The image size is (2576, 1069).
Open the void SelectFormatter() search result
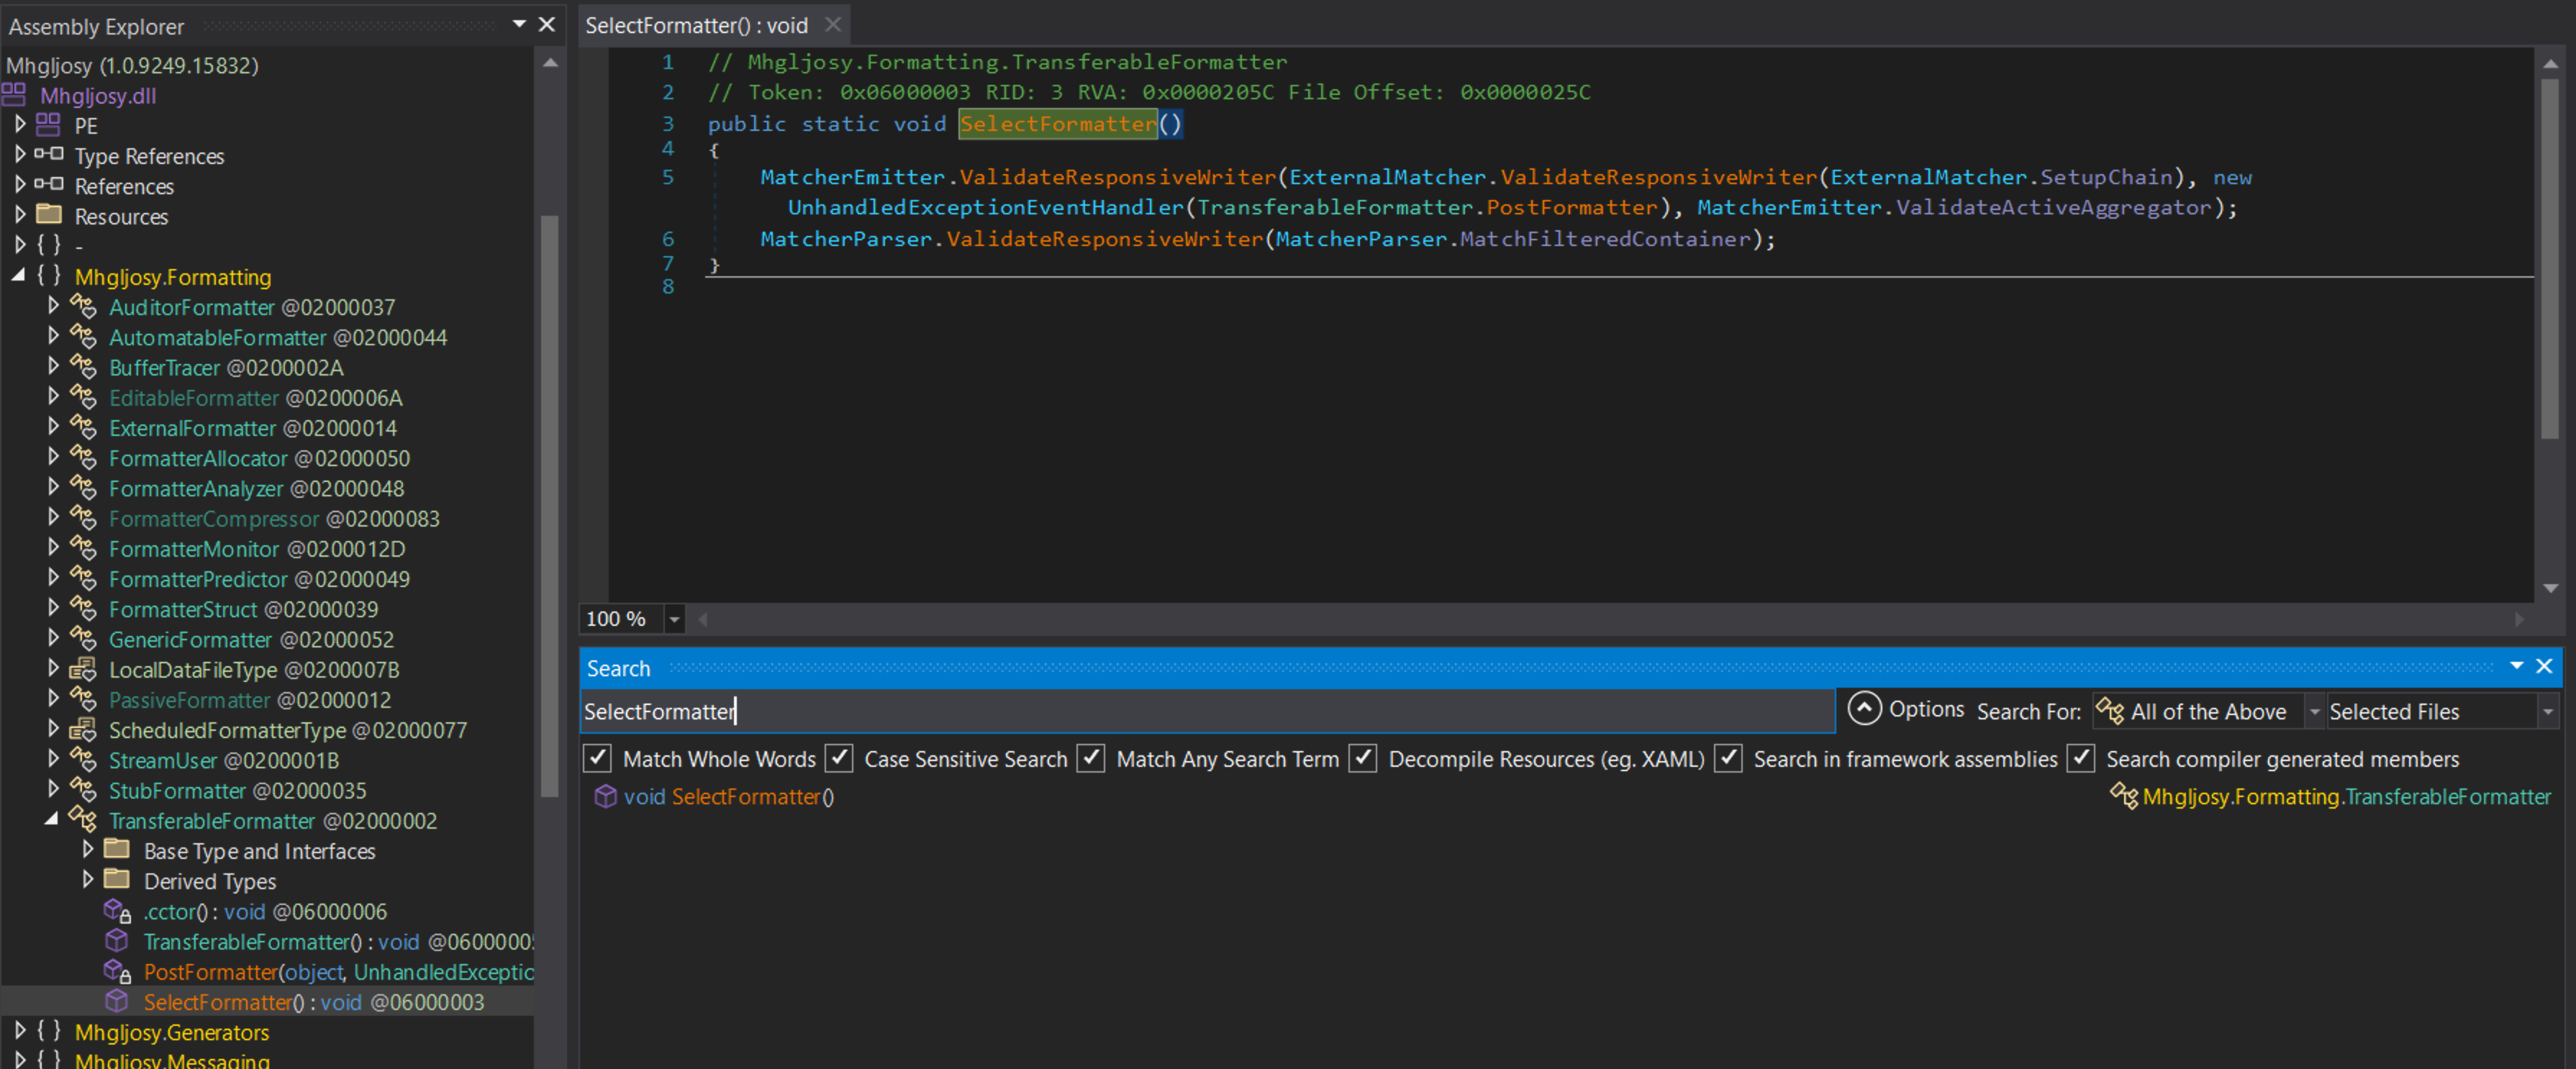click(x=729, y=797)
